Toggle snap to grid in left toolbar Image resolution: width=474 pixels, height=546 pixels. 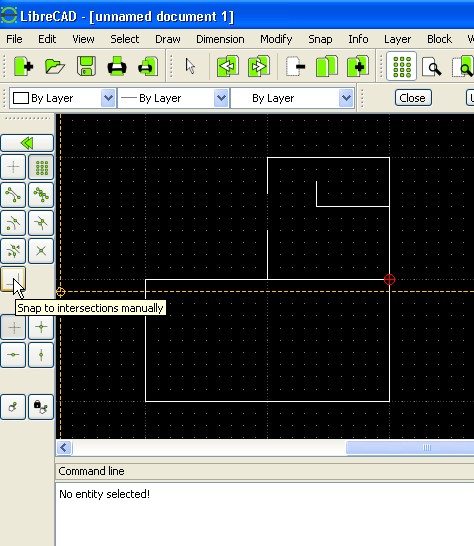(41, 167)
